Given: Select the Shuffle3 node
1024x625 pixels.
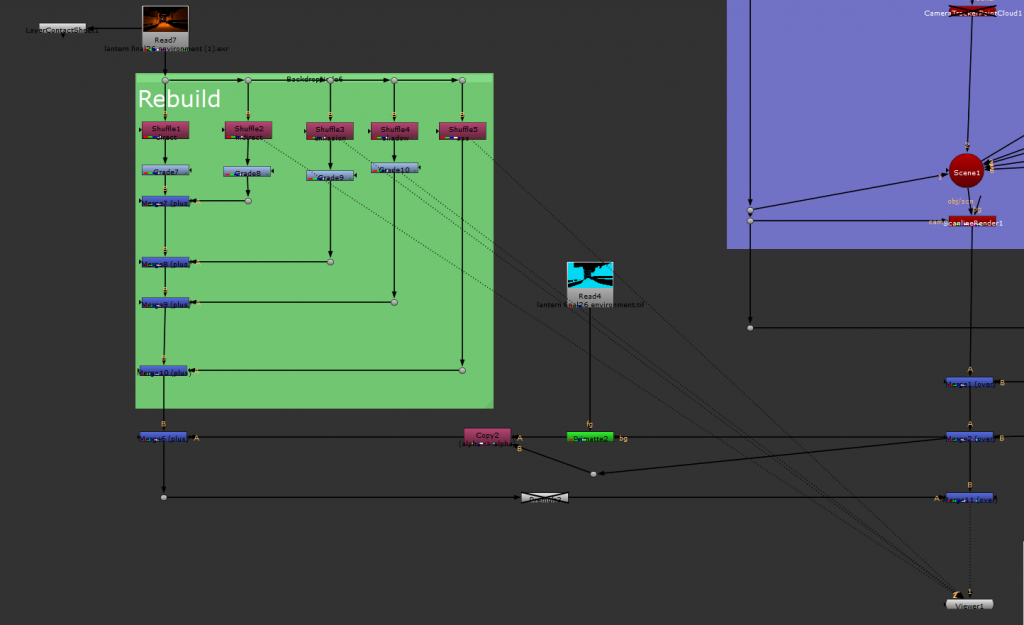Looking at the screenshot, I should pos(330,130).
